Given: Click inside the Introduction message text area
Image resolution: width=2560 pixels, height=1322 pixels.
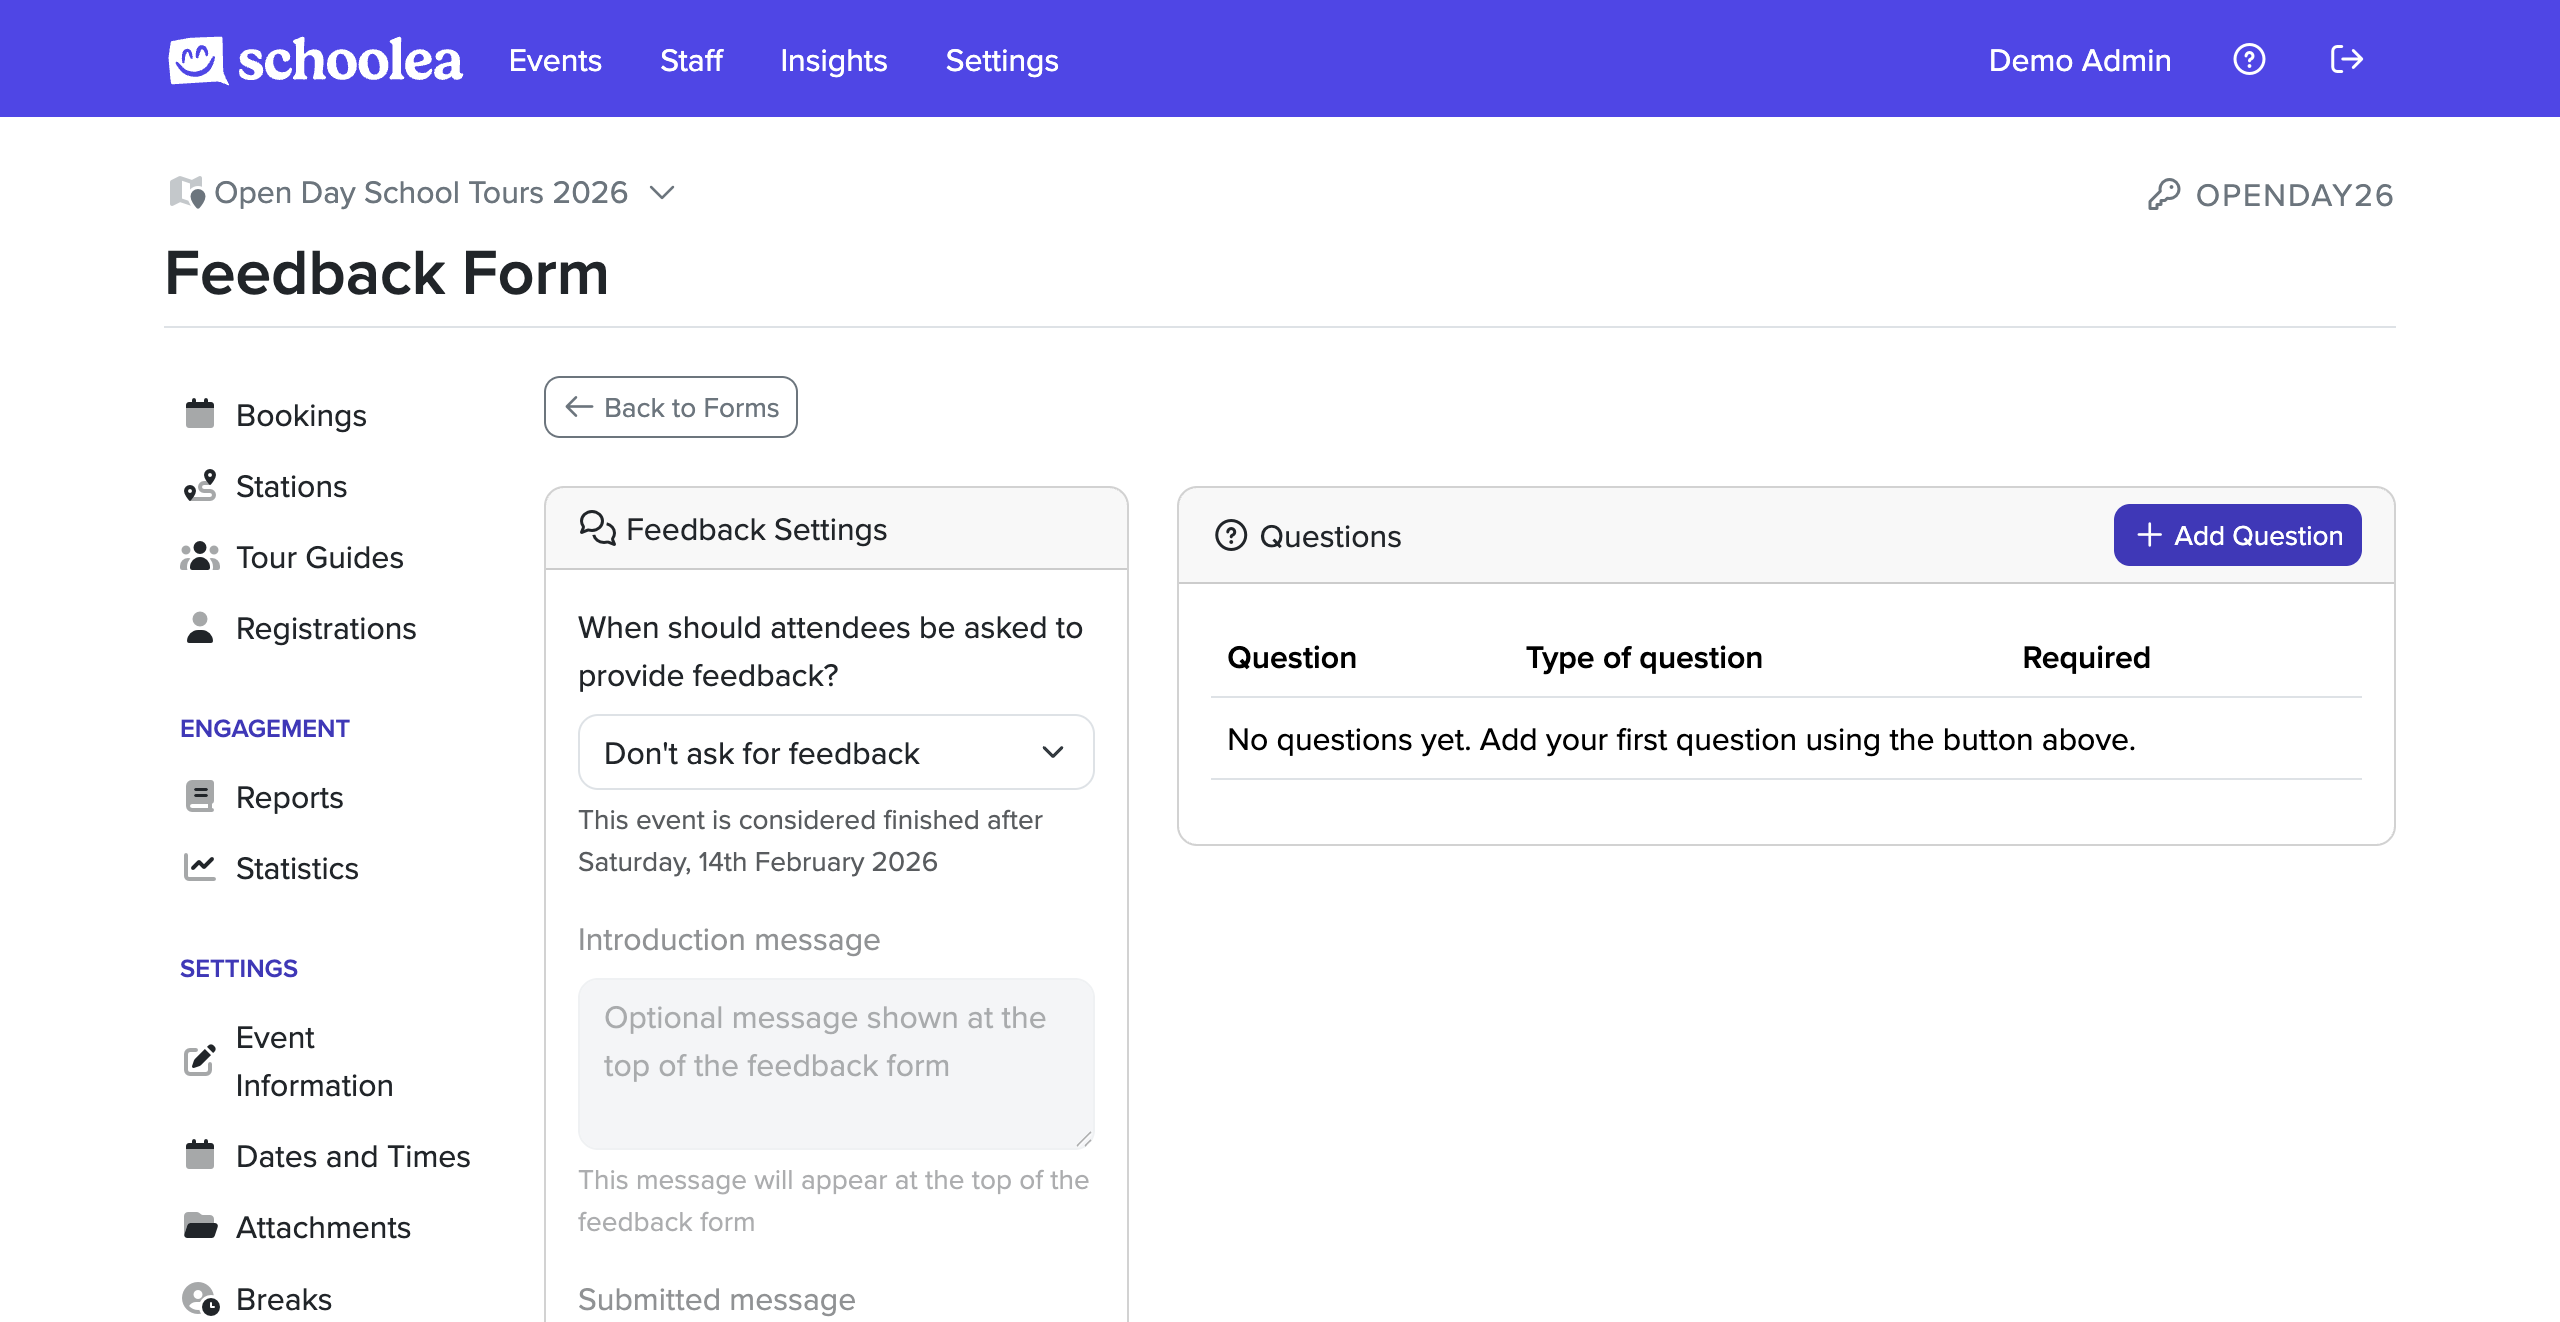Looking at the screenshot, I should coord(836,1063).
